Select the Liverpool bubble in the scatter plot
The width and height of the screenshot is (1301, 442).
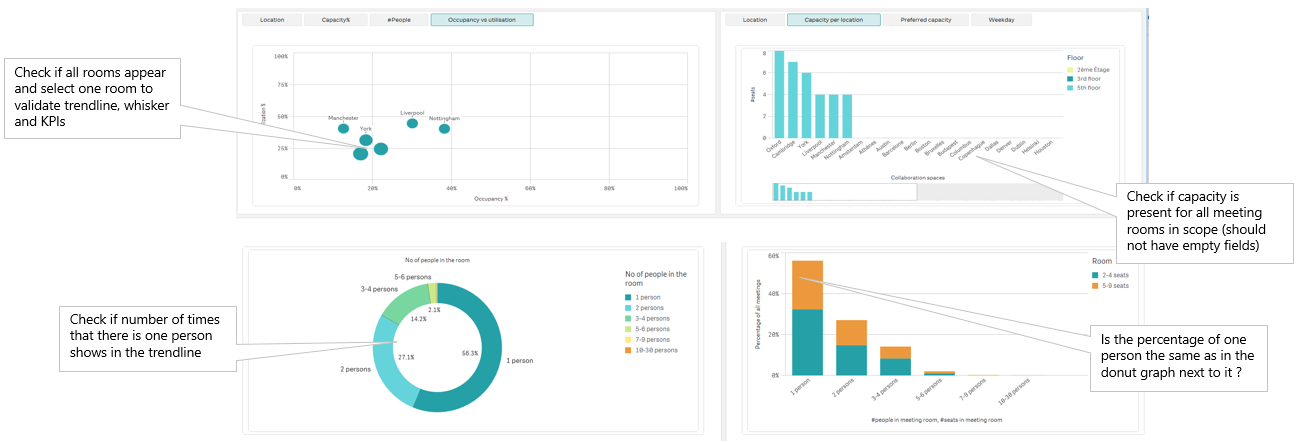[x=412, y=123]
